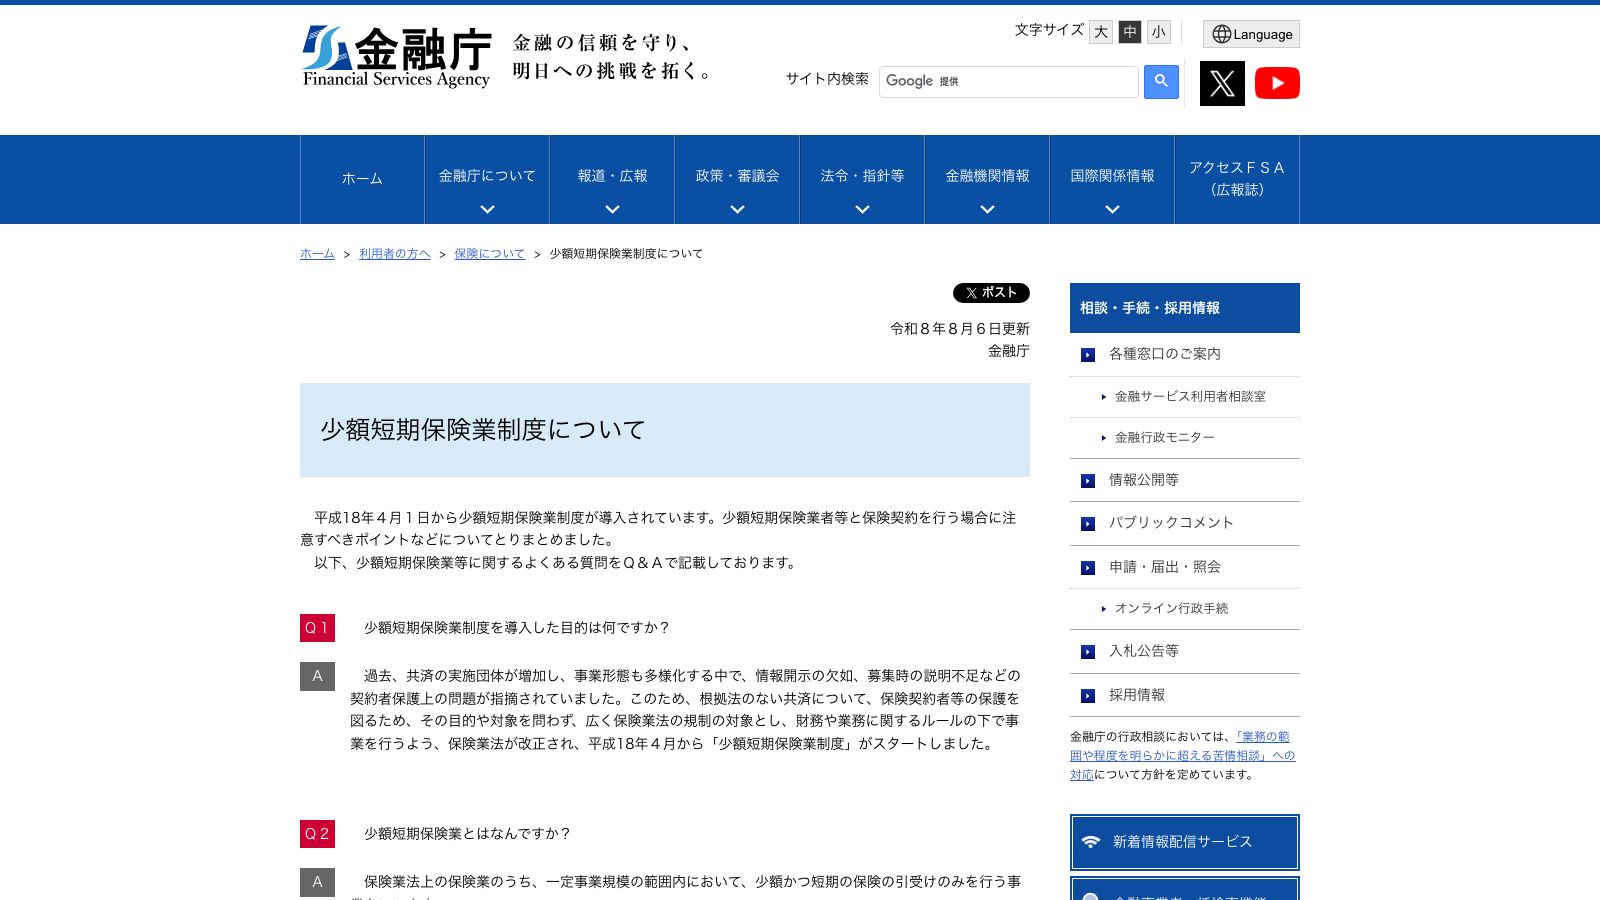Open 金融サービス利用者相談室 sidebar link
Viewport: 1600px width, 900px height.
click(x=1190, y=397)
